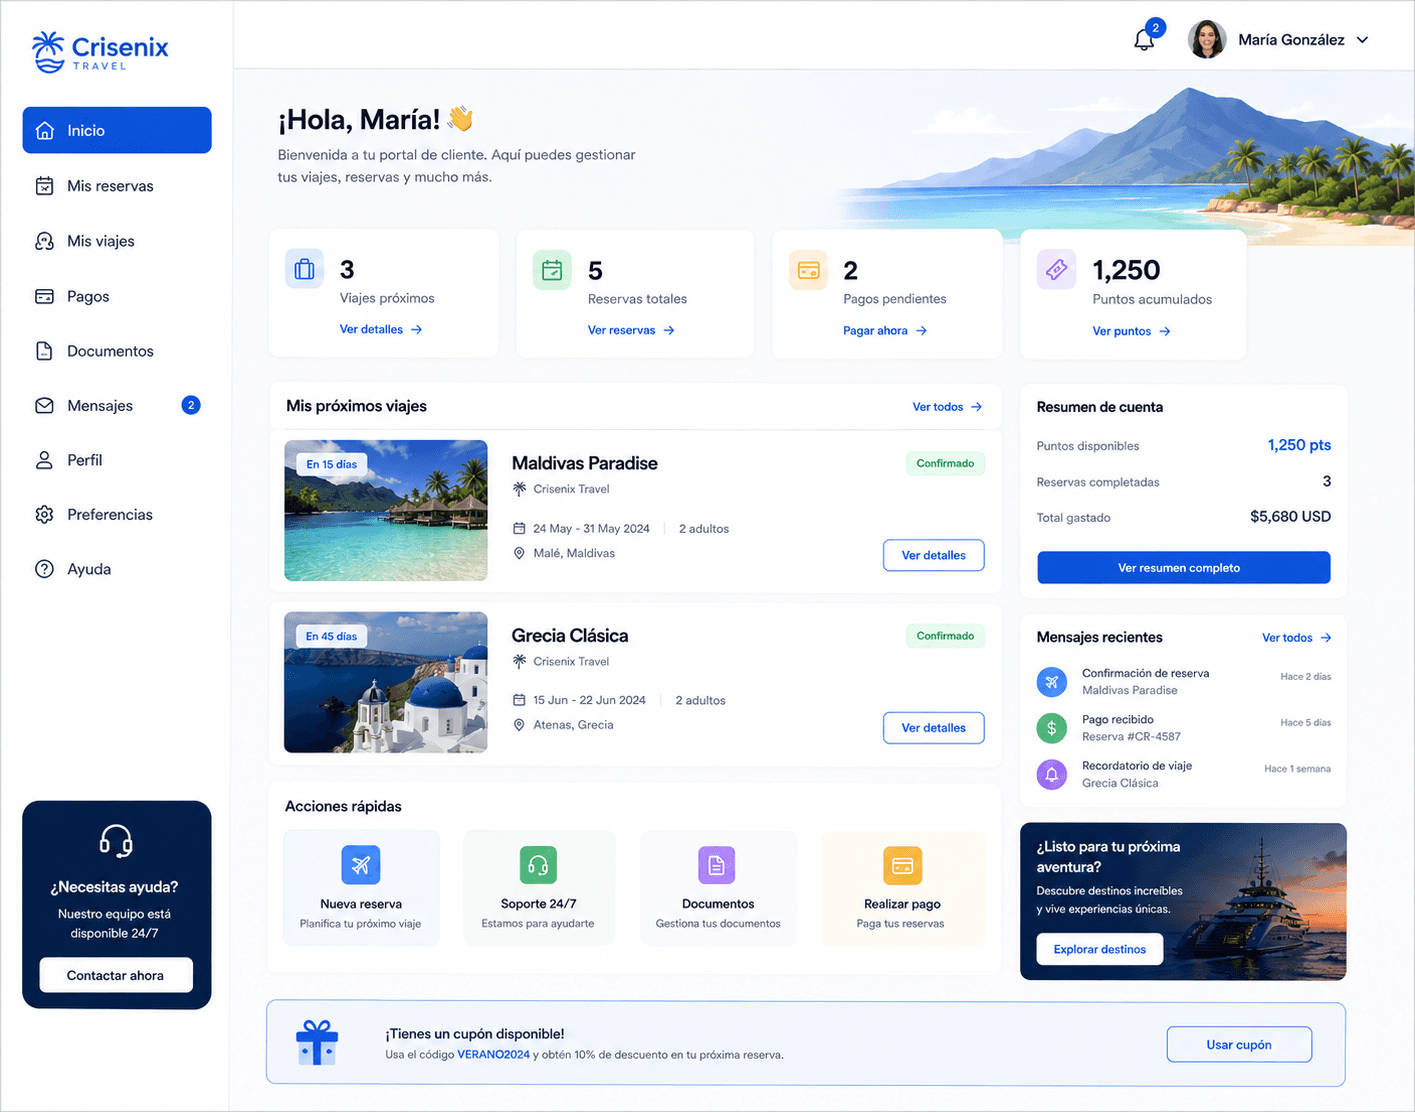Image resolution: width=1415 pixels, height=1112 pixels.
Task: Click the suitcase icon for Viajes próximos
Action: point(305,269)
